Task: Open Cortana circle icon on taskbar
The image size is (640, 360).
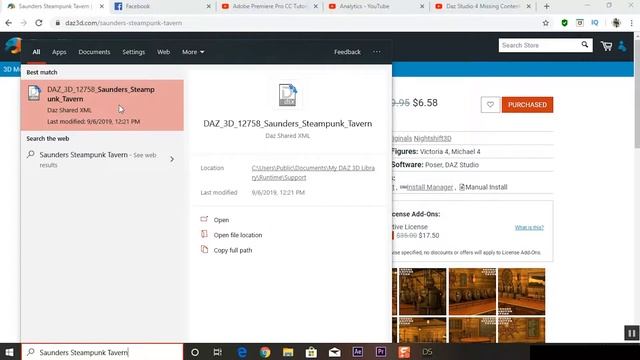Action: [195, 352]
